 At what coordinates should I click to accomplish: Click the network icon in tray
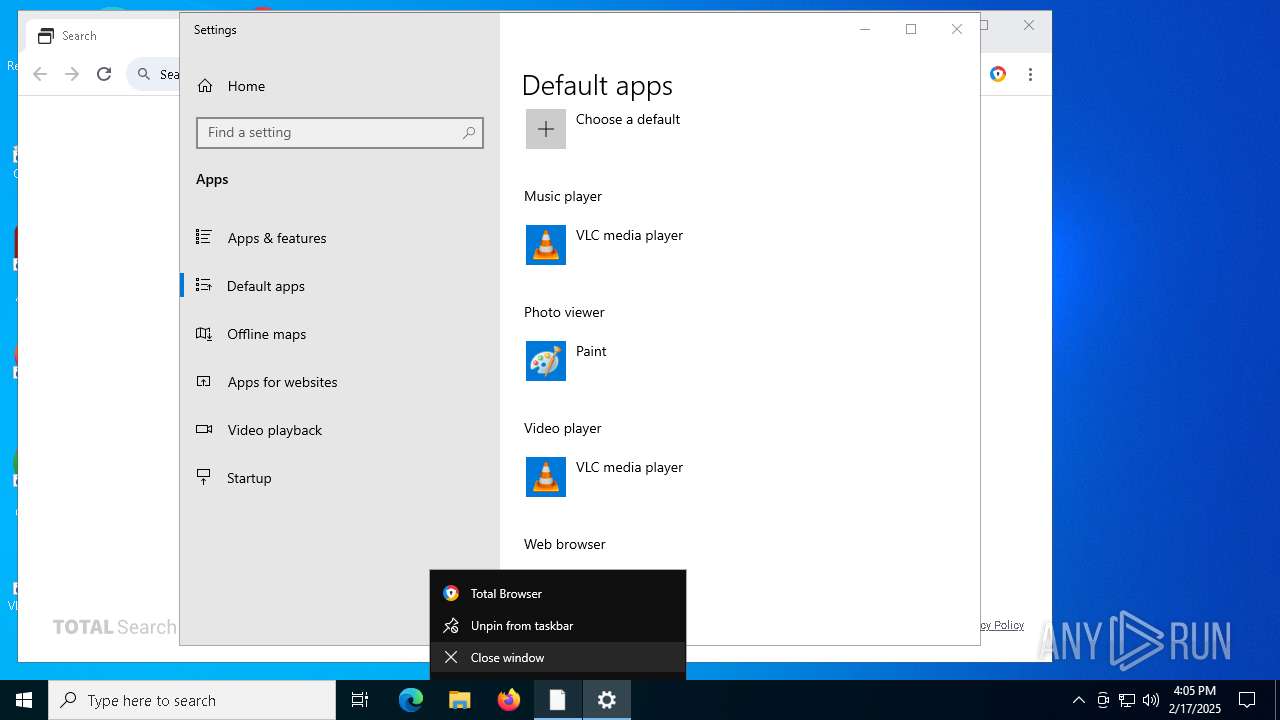(1127, 700)
